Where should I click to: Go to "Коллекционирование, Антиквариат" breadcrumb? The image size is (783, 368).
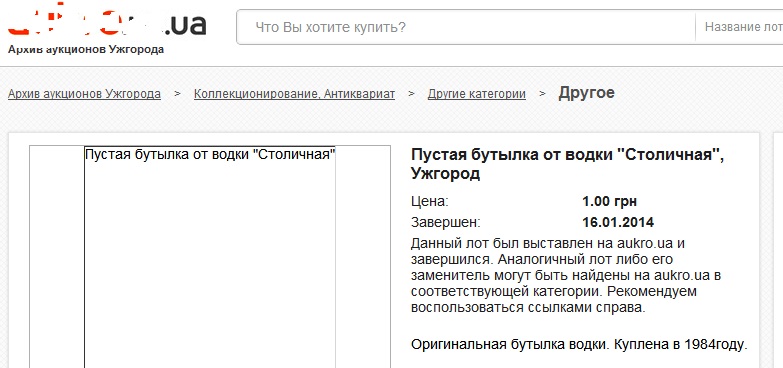pos(295,94)
